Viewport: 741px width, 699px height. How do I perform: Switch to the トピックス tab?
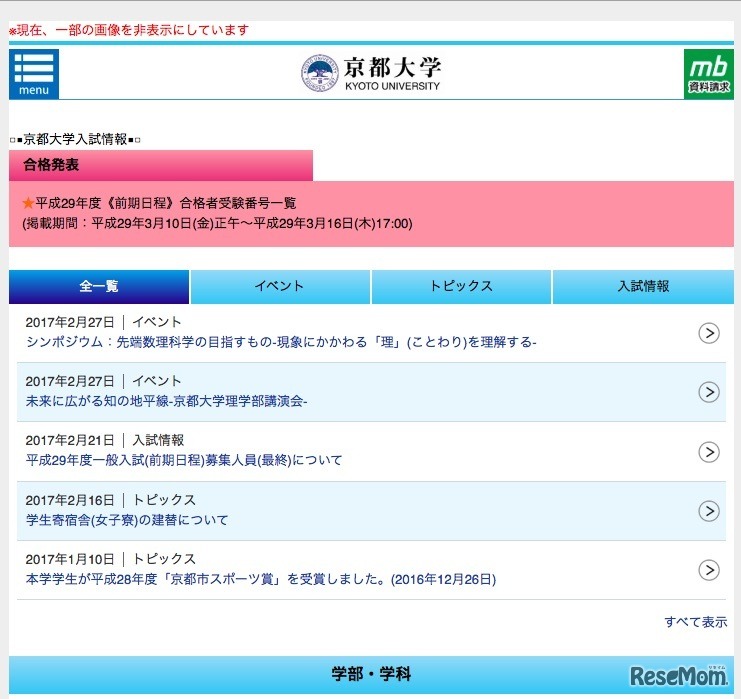coord(461,286)
